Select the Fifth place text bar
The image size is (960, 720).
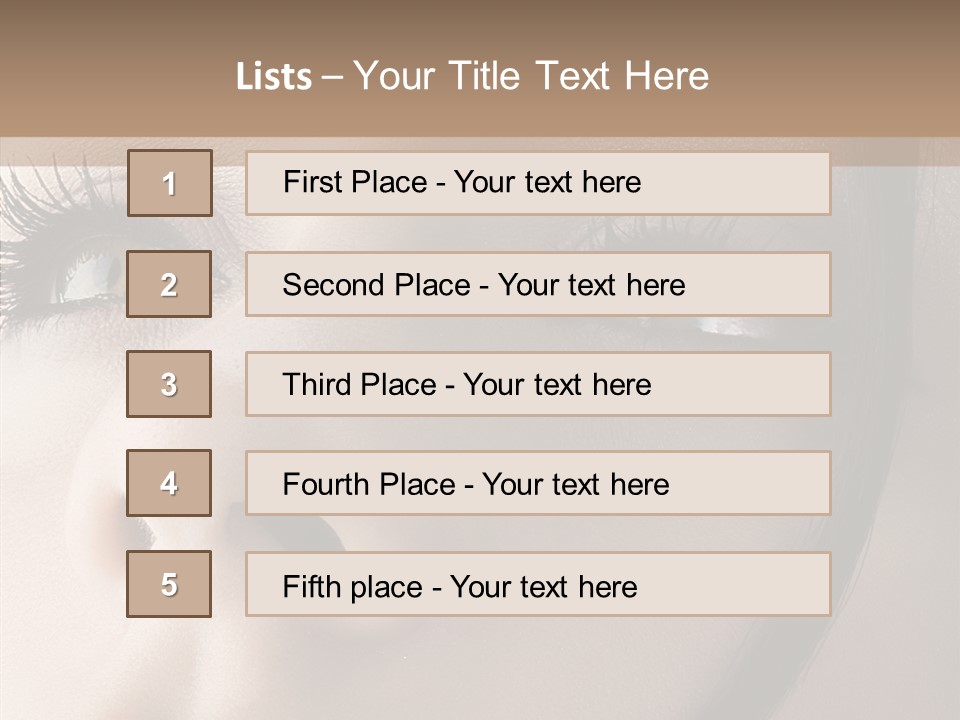coord(538,584)
